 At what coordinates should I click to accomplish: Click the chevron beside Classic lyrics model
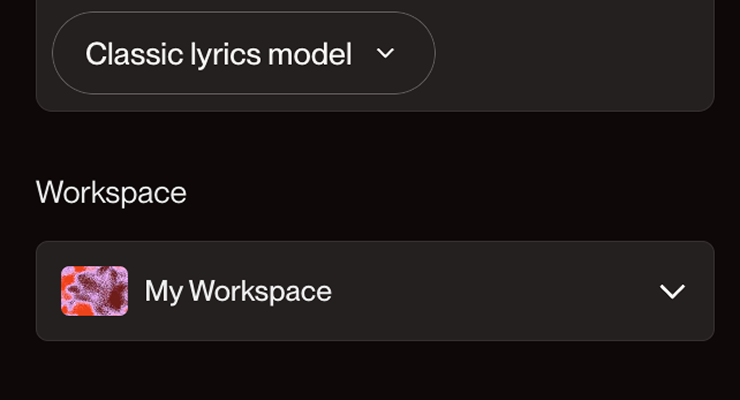point(386,54)
